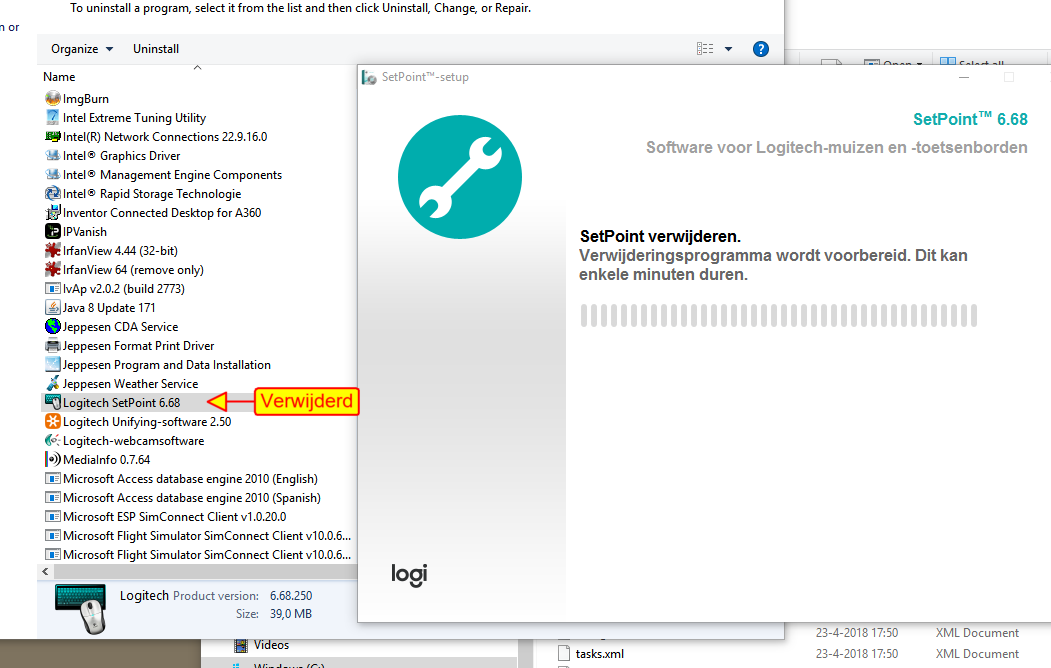Click the Logitech-webcamsoftware icon

(x=52, y=440)
